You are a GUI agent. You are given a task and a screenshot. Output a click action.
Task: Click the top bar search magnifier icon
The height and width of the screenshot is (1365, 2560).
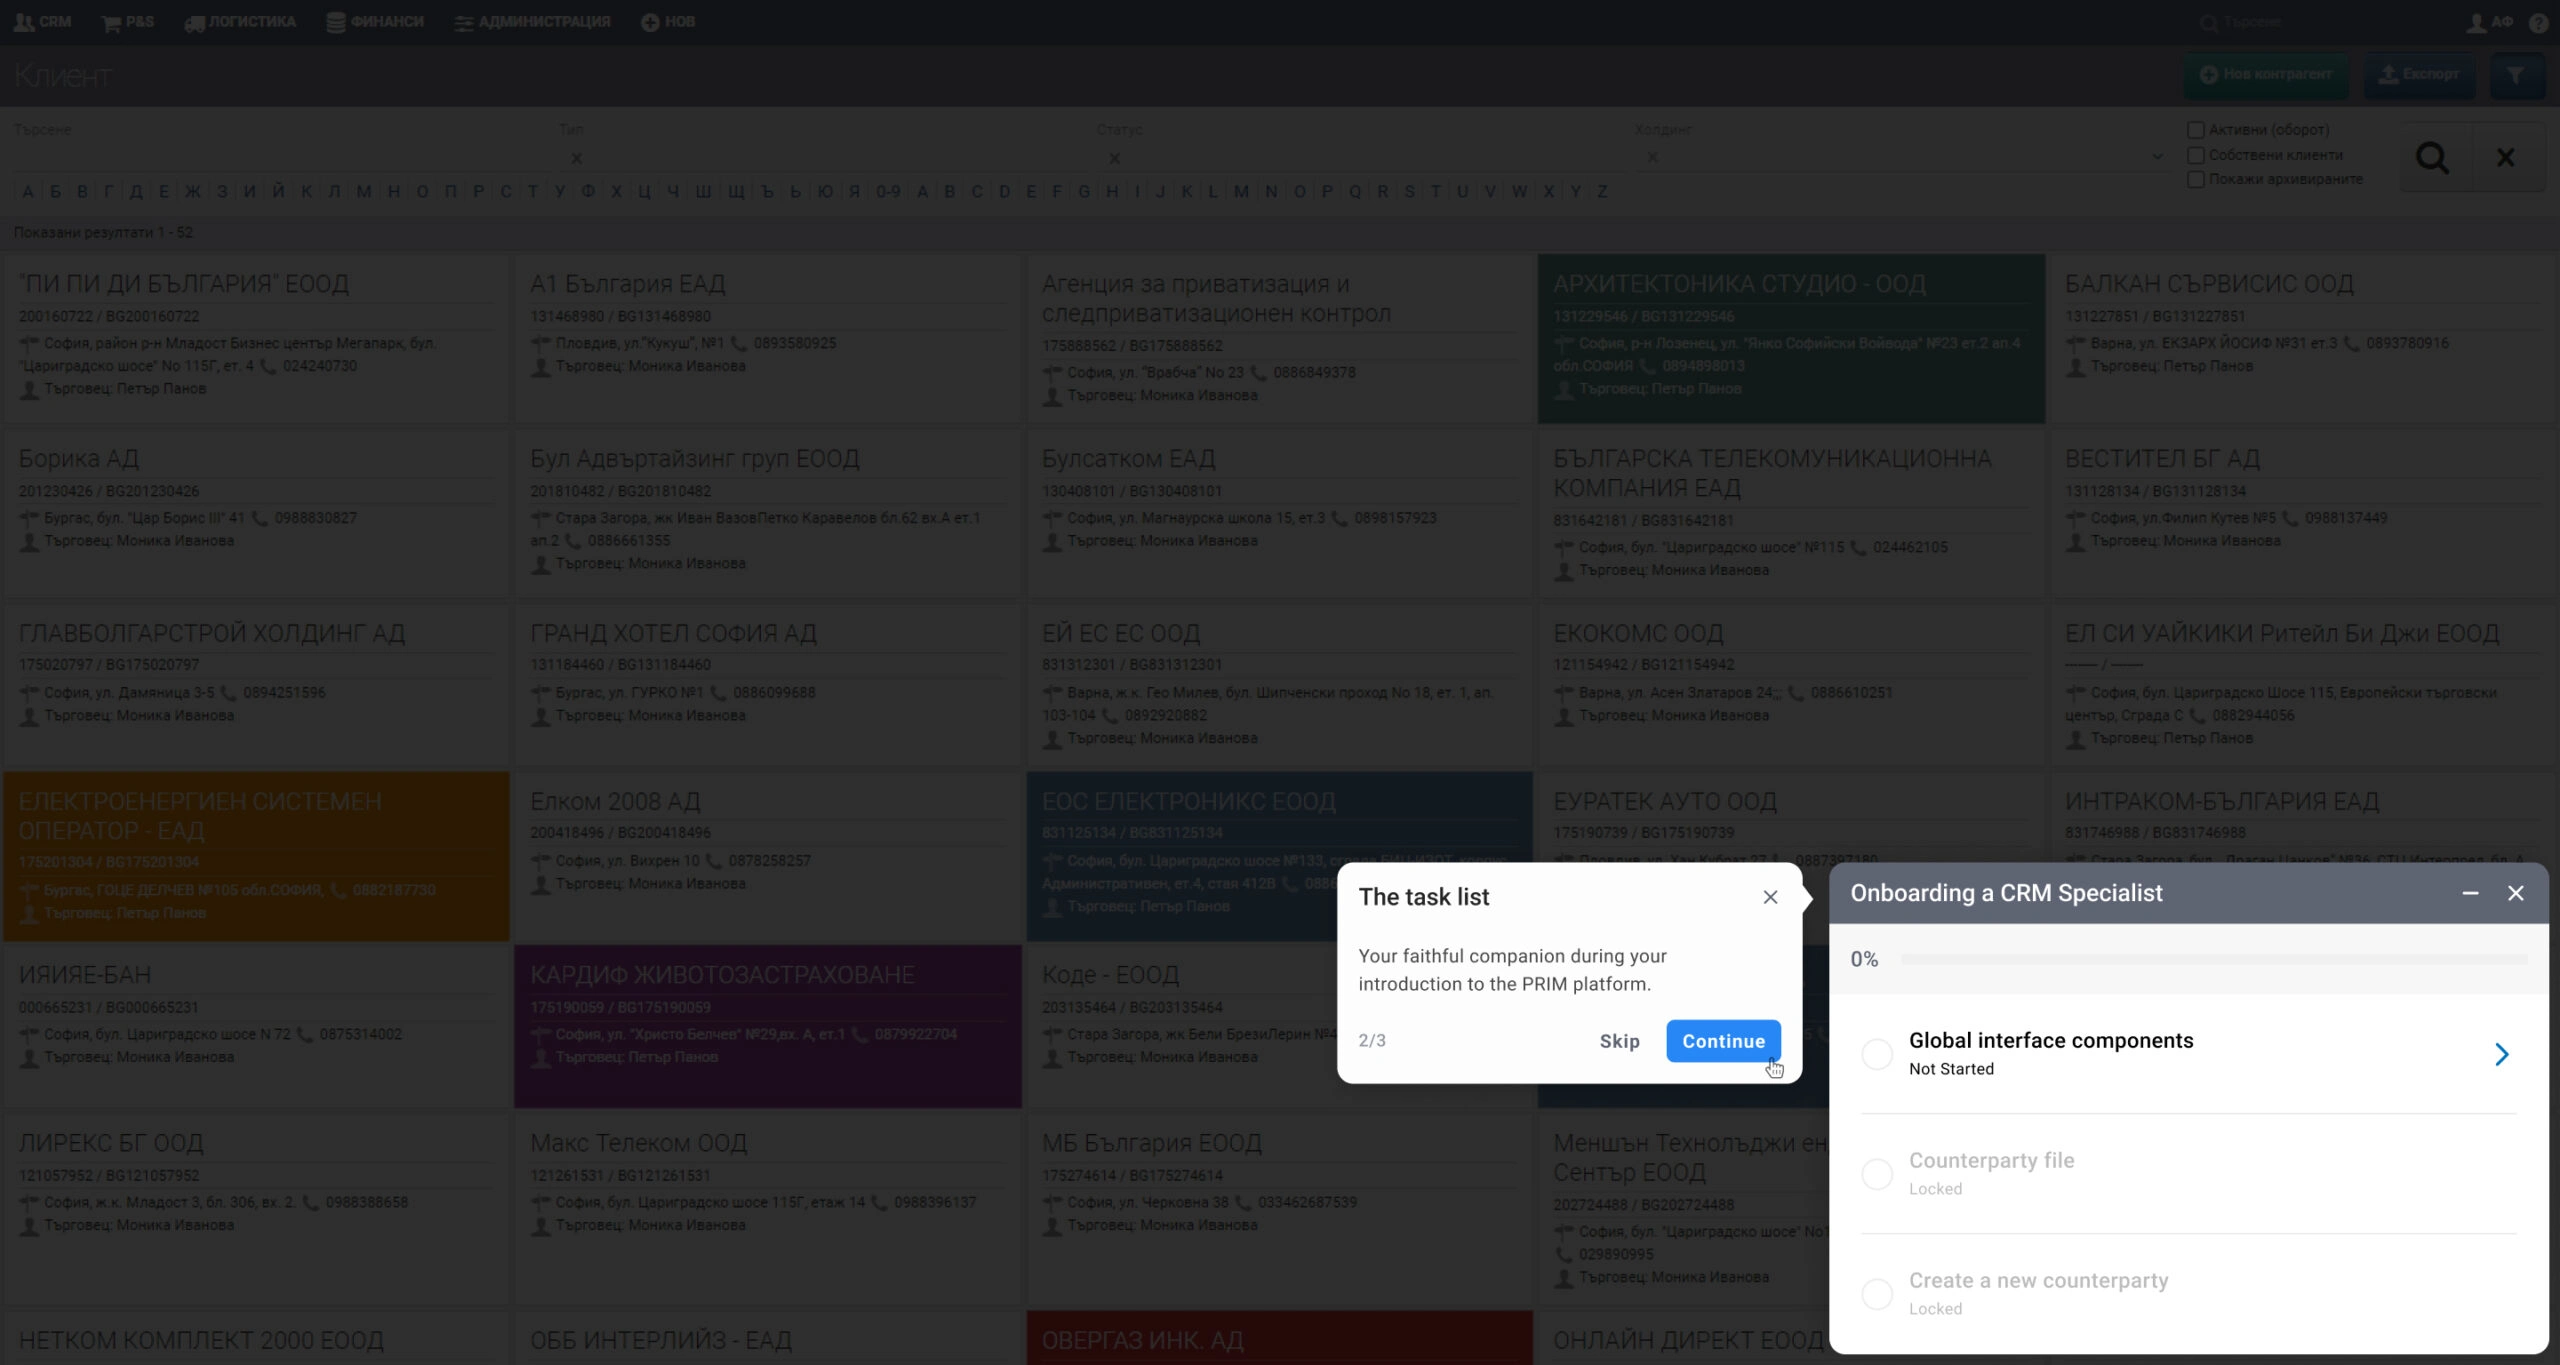(x=2208, y=22)
